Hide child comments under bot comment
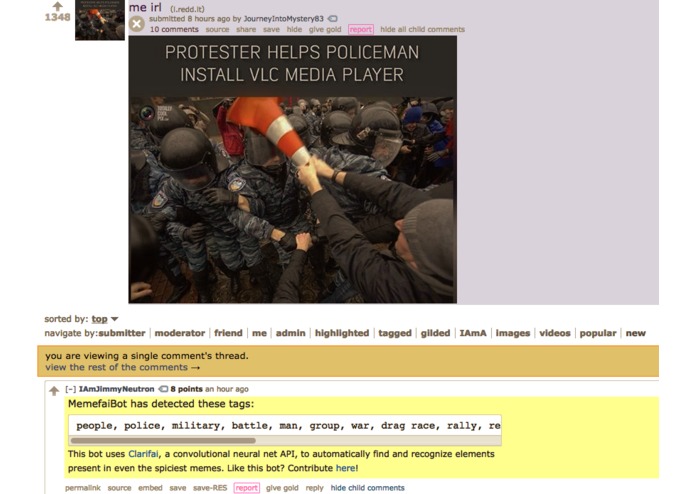695x494 pixels. tap(367, 488)
